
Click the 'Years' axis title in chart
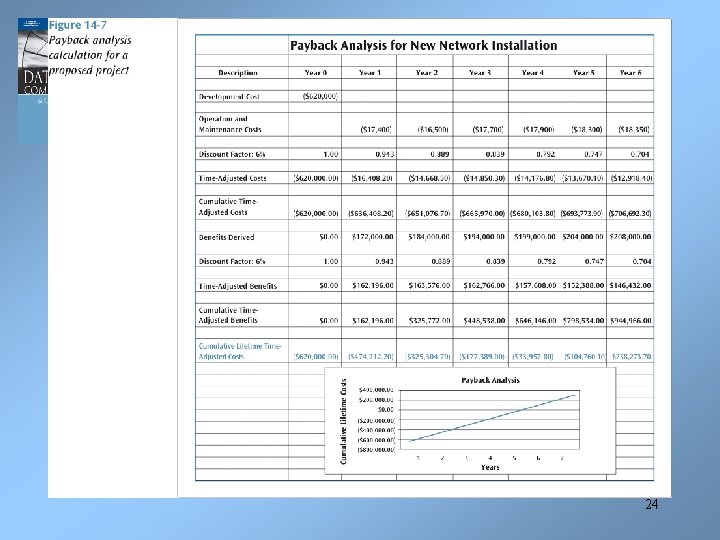pos(490,467)
